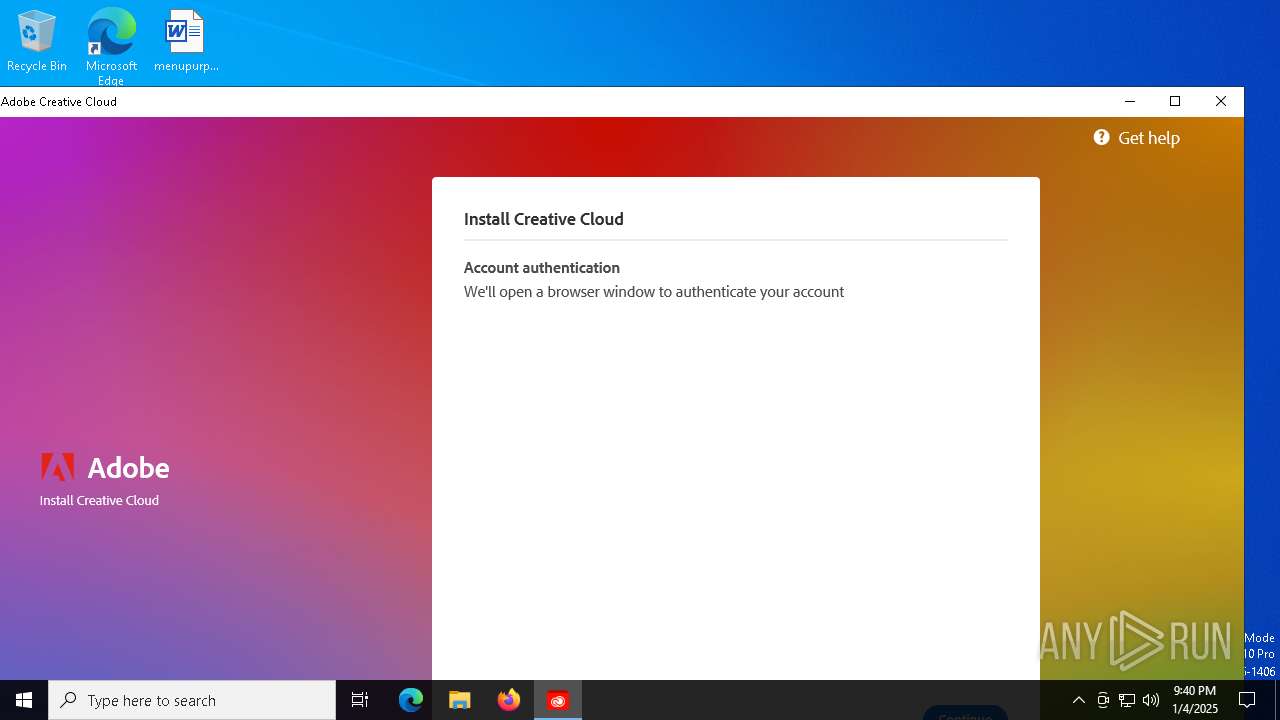The width and height of the screenshot is (1280, 720).
Task: Open the notification center icon
Action: [x=1247, y=700]
